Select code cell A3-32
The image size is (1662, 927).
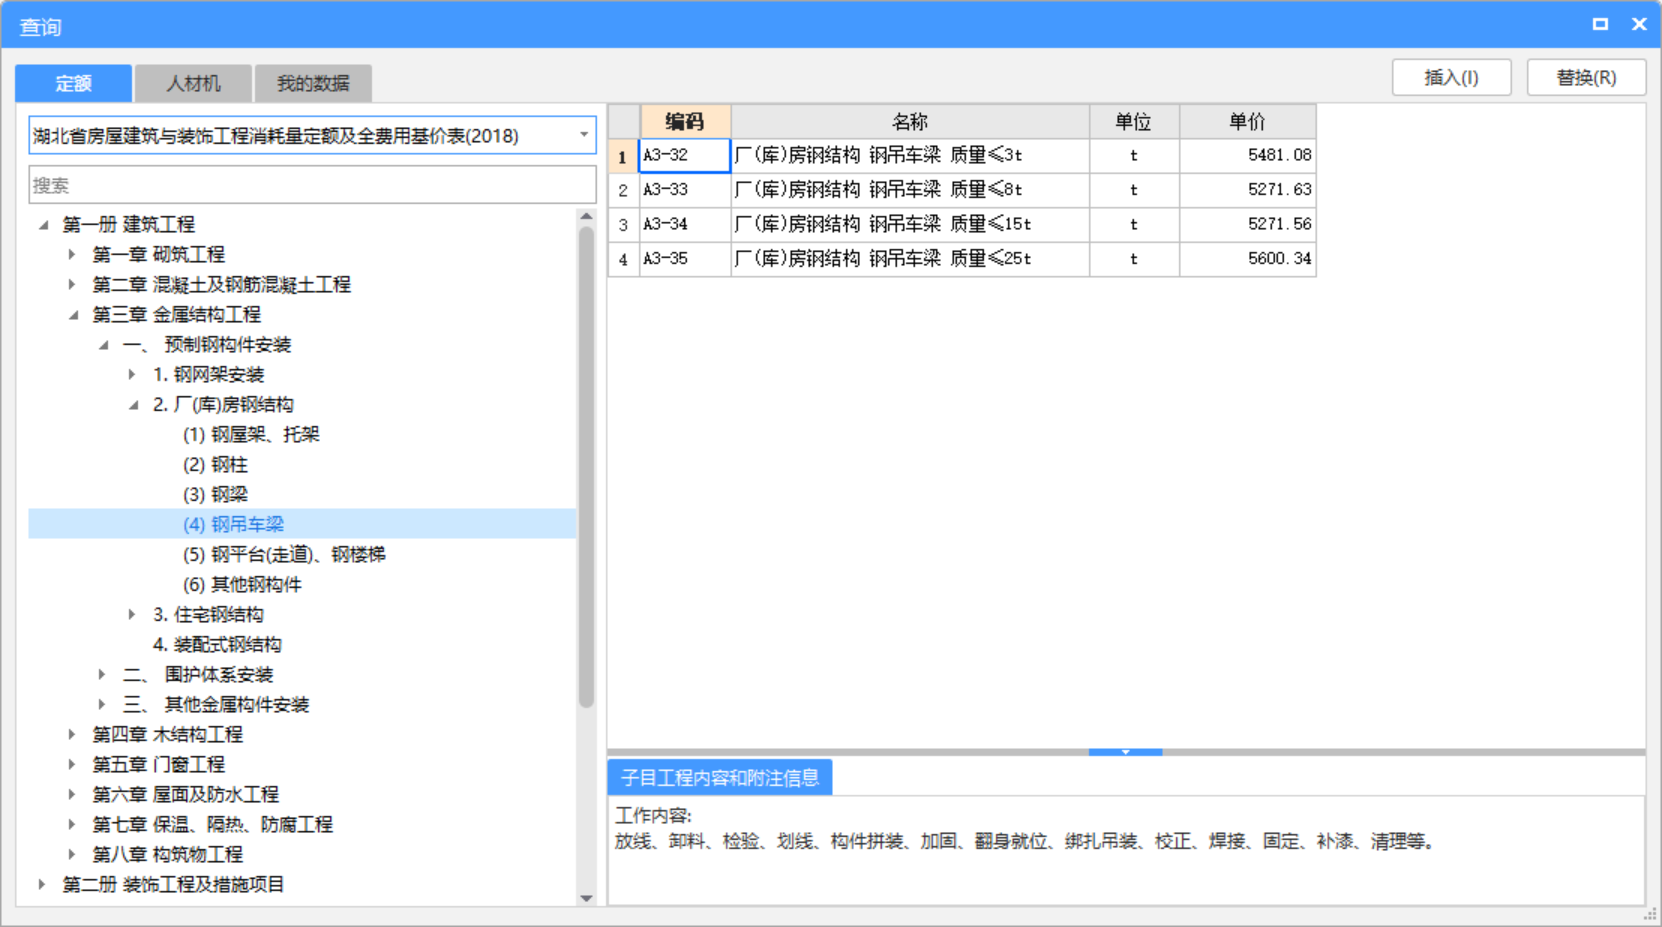tap(685, 155)
